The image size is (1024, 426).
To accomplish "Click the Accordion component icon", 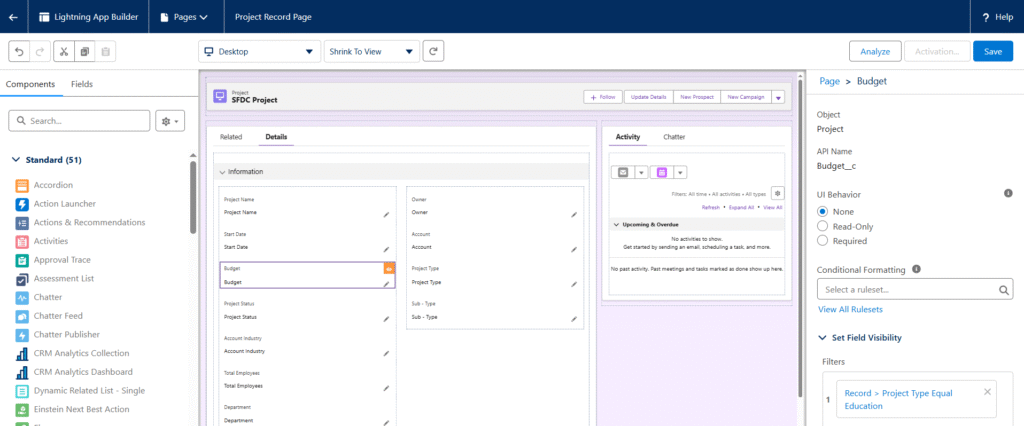I will point(22,185).
